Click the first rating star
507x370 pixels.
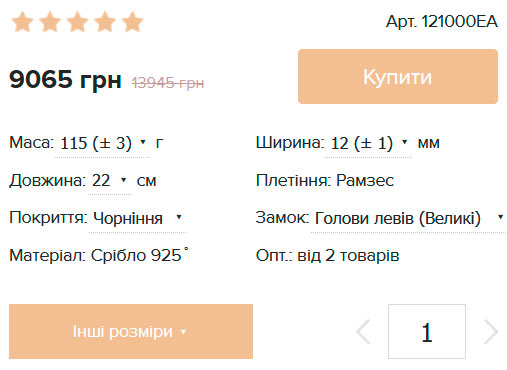(x=22, y=22)
